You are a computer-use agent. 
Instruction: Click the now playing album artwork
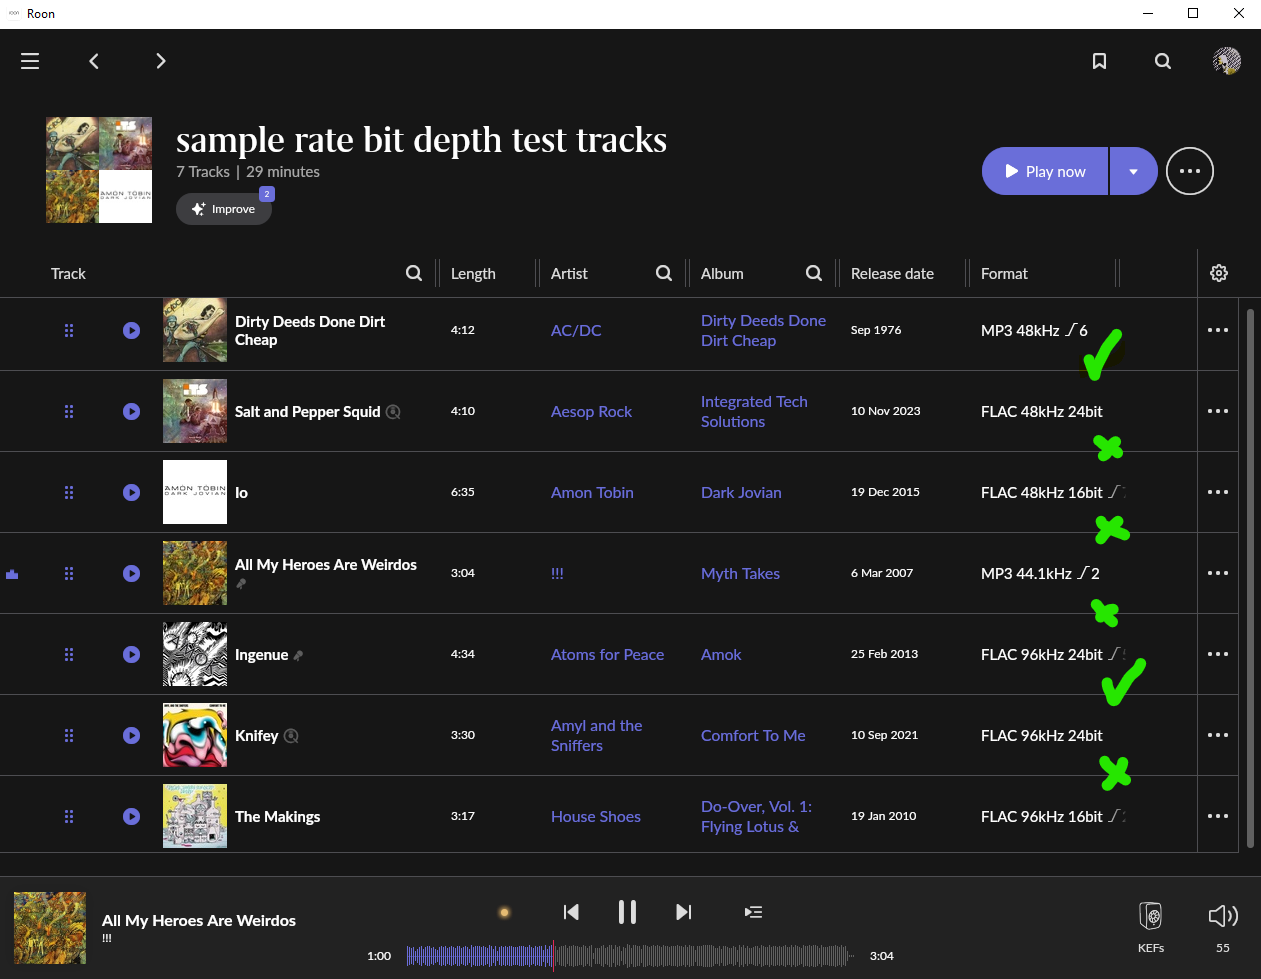[50, 928]
